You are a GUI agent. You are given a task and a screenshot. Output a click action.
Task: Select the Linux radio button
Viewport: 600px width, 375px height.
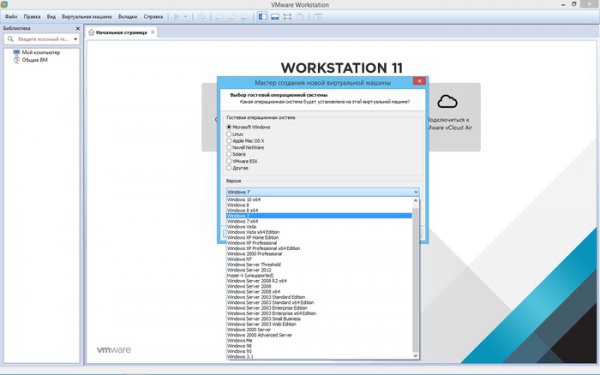coord(229,134)
